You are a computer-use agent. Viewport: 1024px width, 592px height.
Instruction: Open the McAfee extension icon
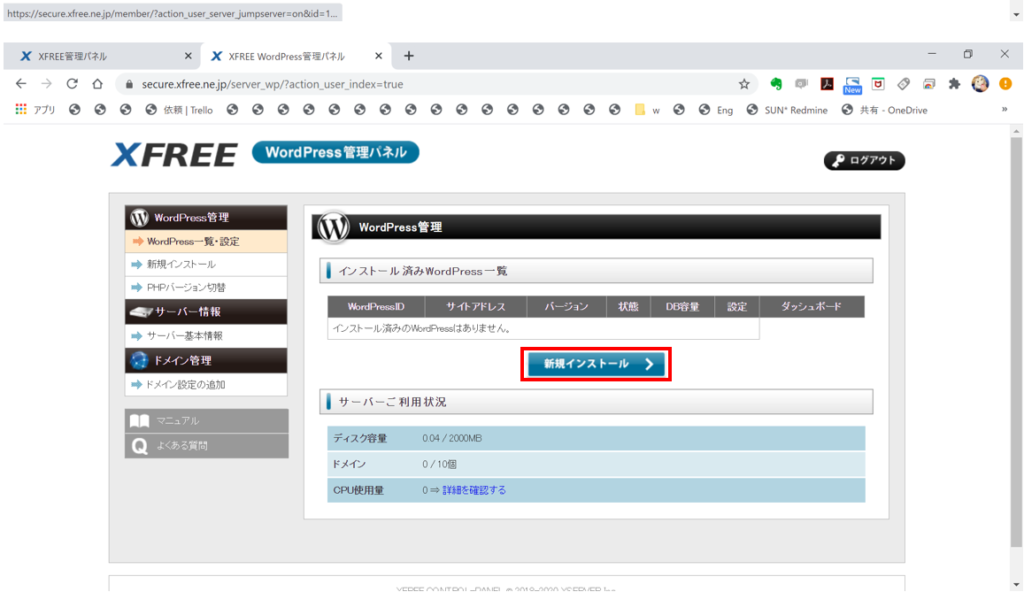(877, 85)
